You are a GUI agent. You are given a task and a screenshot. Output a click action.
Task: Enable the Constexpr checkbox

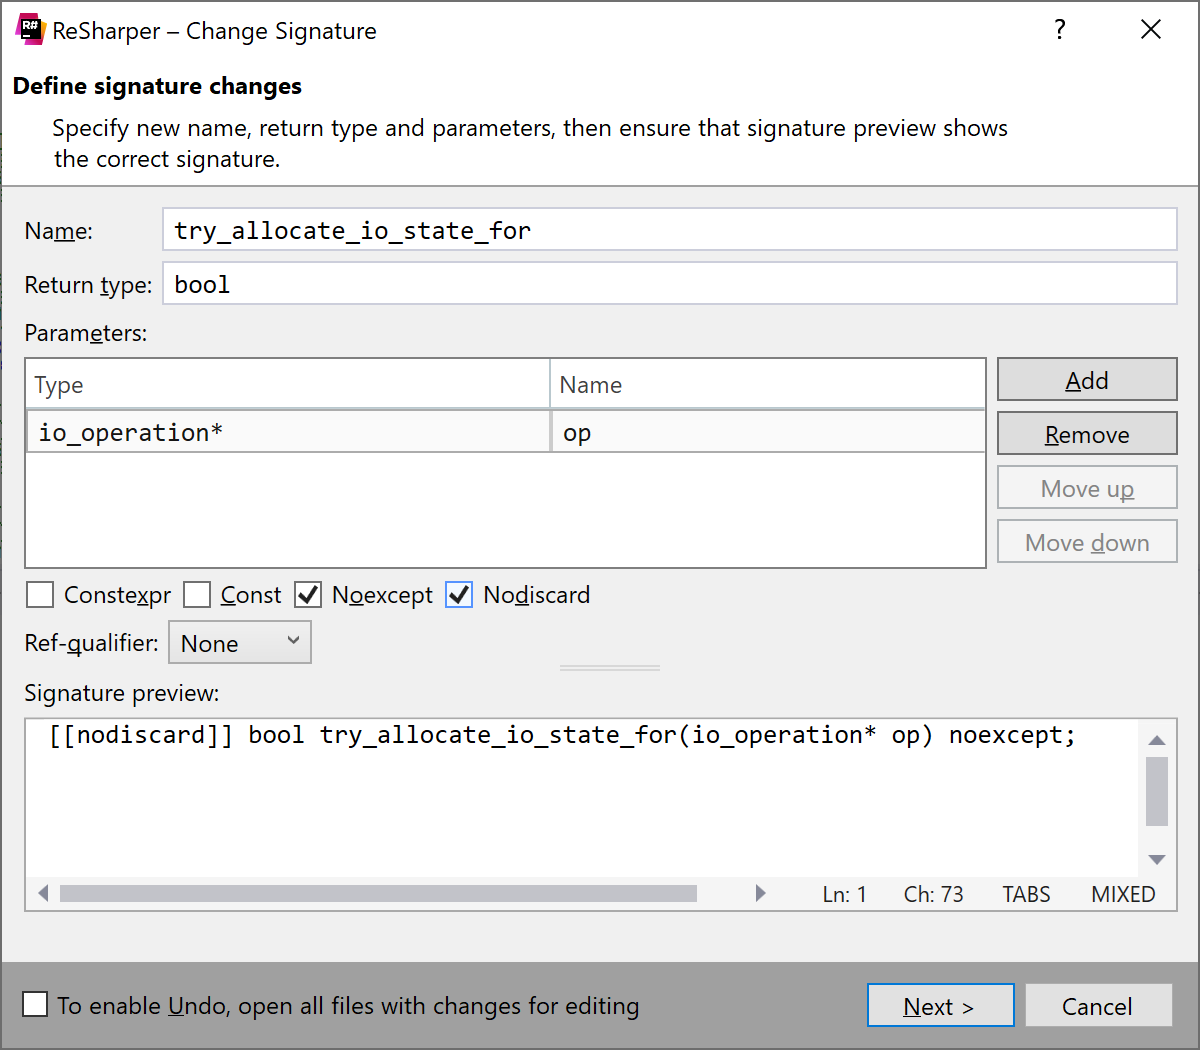coord(39,594)
